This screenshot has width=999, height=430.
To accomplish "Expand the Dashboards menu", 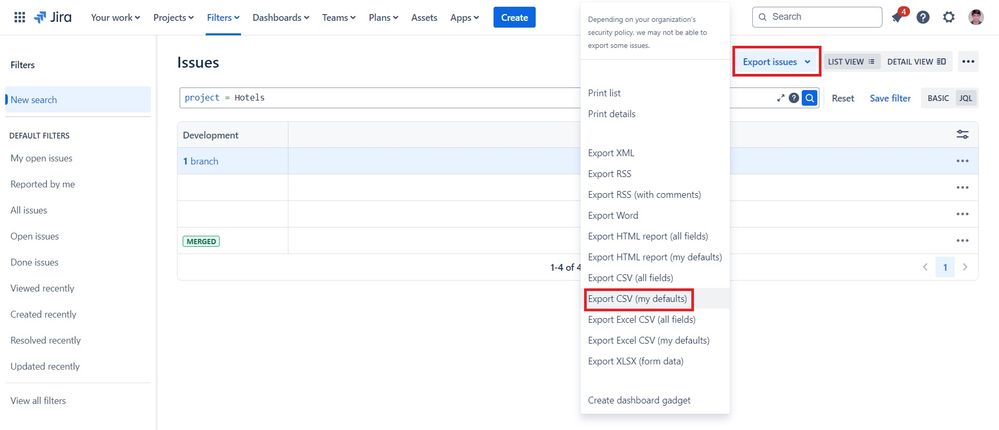I will (280, 18).
